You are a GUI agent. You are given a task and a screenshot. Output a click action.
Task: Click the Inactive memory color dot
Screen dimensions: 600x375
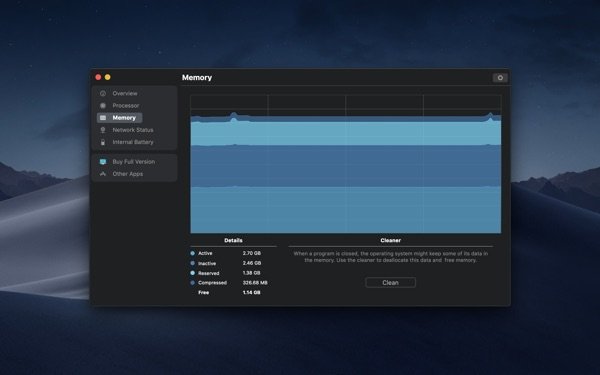(x=192, y=263)
